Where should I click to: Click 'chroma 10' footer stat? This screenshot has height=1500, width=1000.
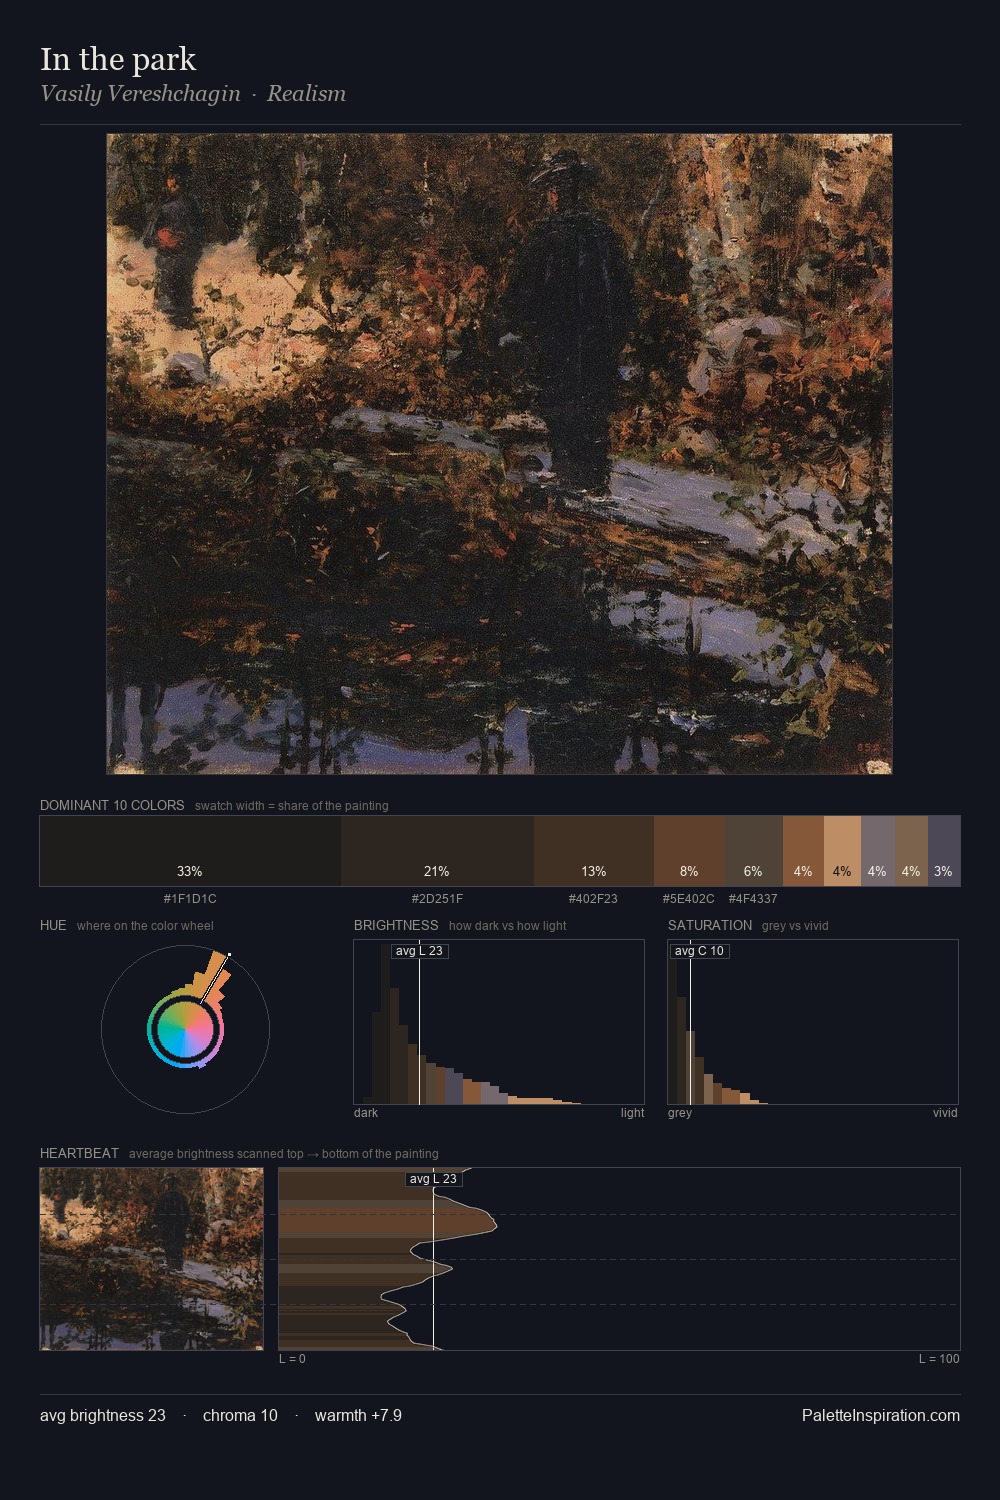(x=240, y=1415)
